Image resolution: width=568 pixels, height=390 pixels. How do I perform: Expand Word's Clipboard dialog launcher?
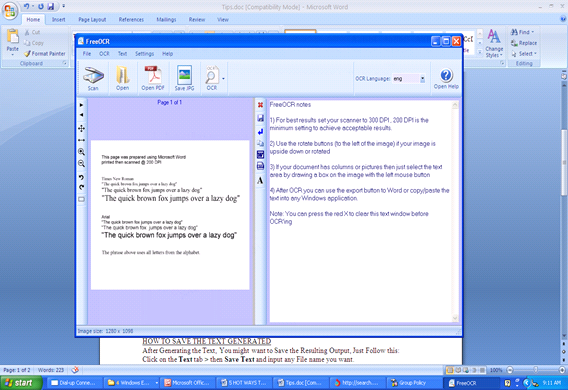(64, 63)
